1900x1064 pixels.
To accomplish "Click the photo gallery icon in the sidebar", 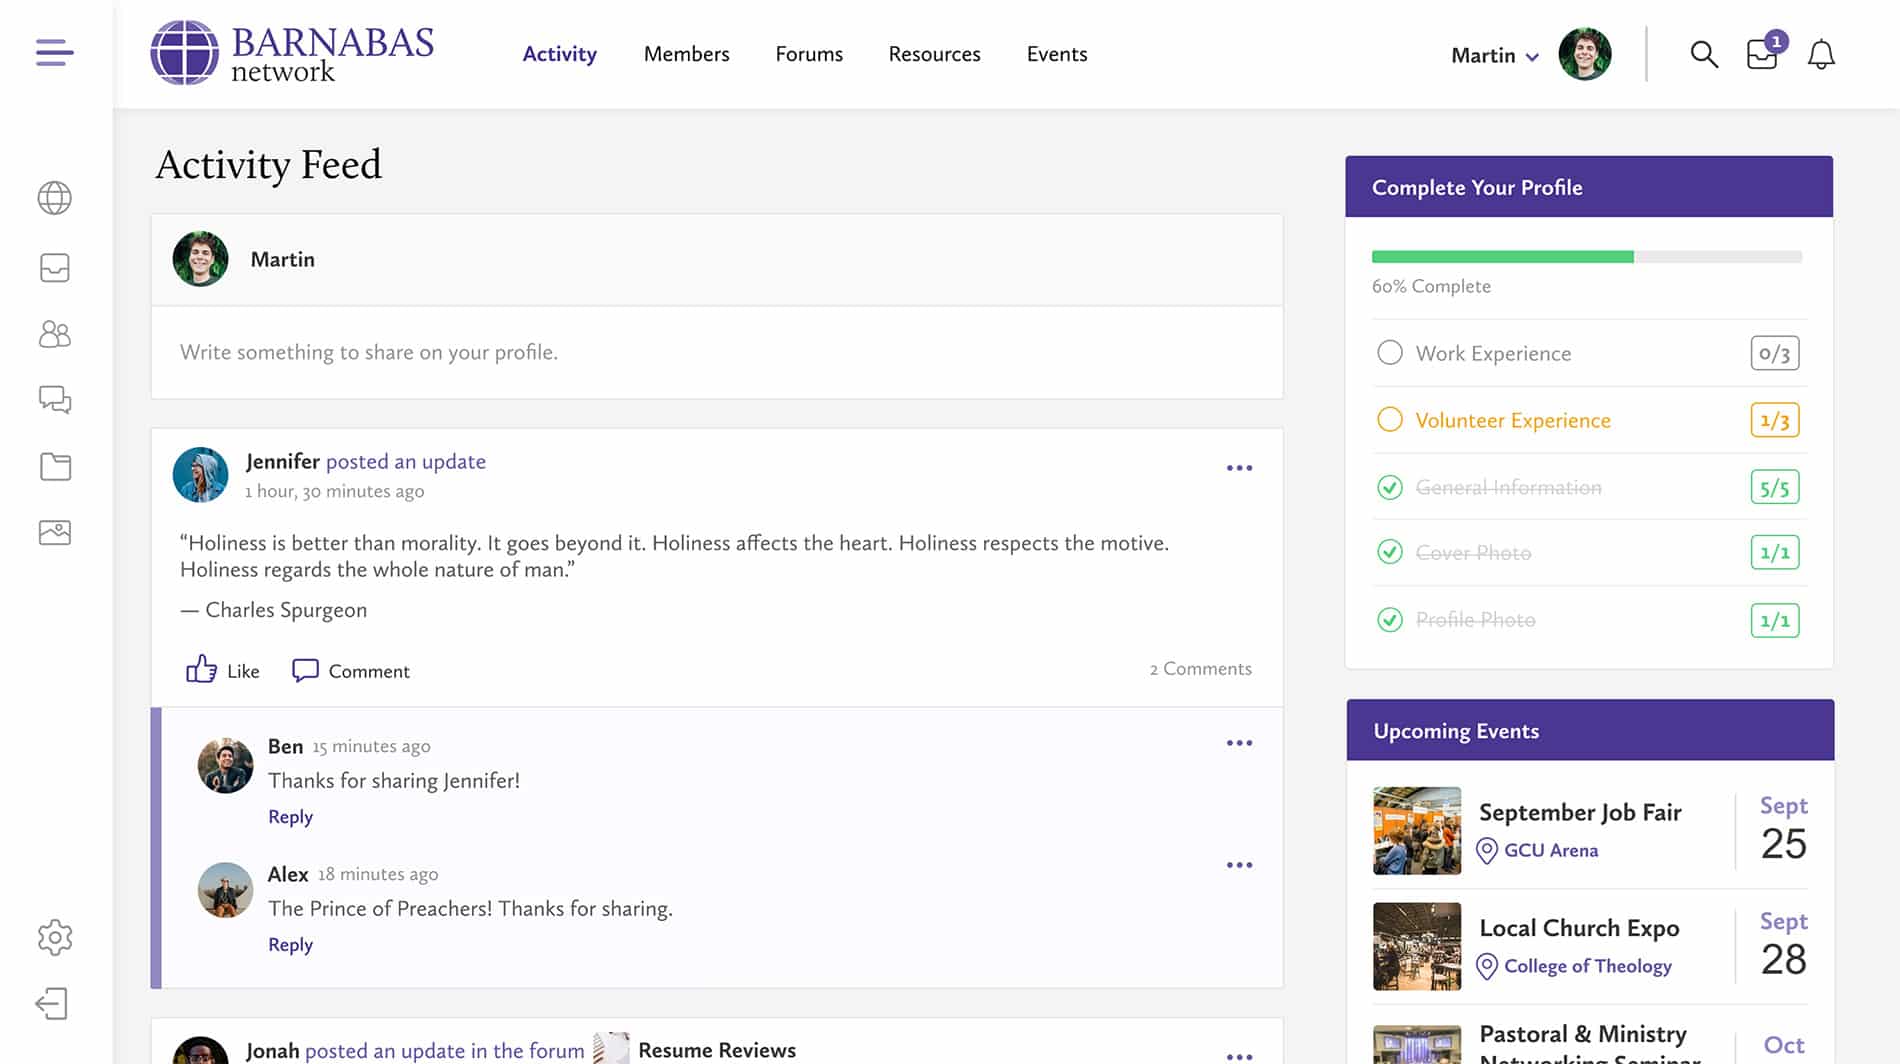I will 54,533.
